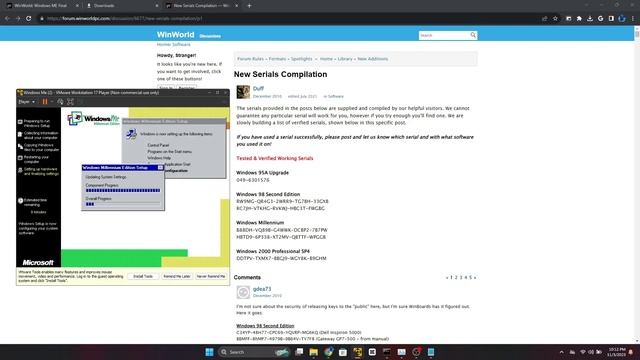Switch to the WinWorld Windows ME Final tab
This screenshot has width=640, height=360.
tap(41, 6)
